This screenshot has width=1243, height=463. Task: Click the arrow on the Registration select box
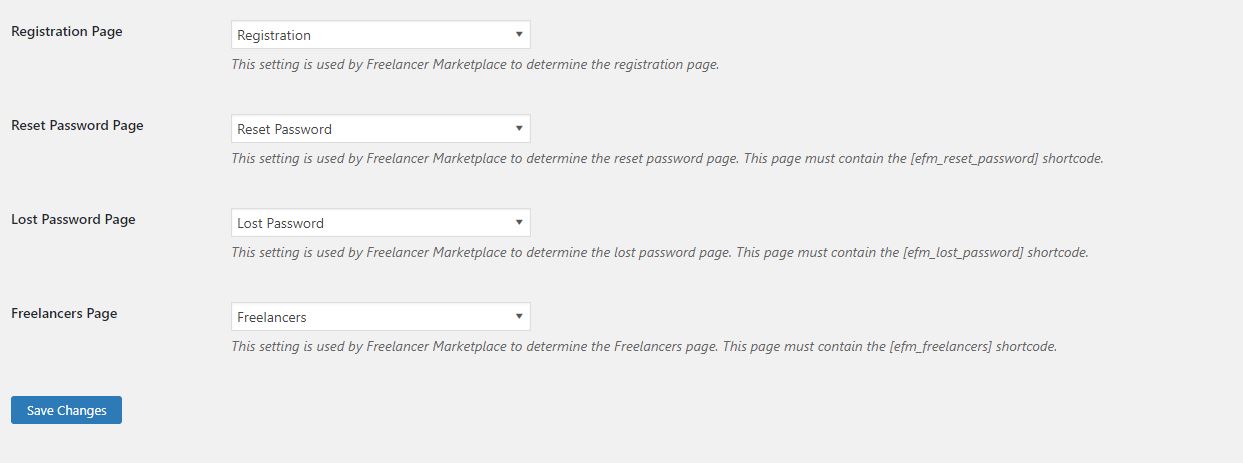click(519, 35)
